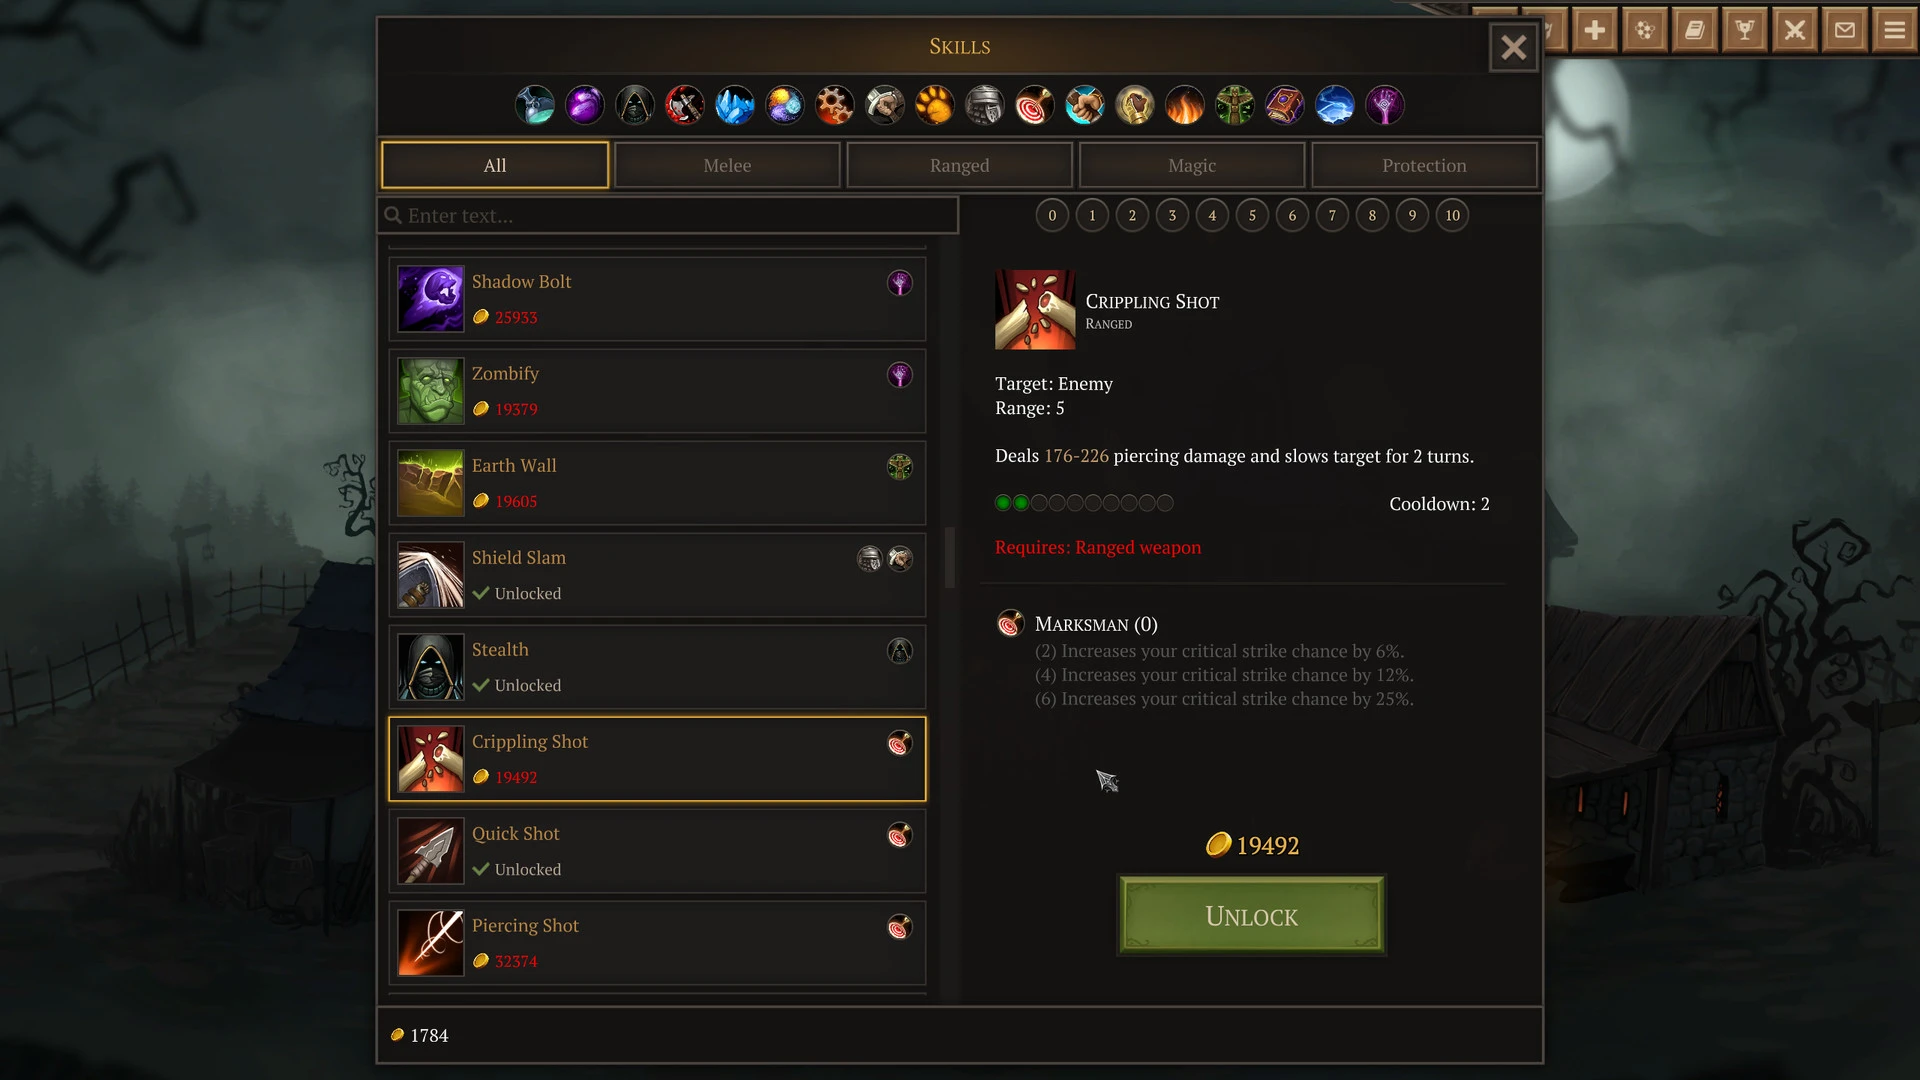
Task: Switch to the Magic tab
Action: pos(1192,165)
